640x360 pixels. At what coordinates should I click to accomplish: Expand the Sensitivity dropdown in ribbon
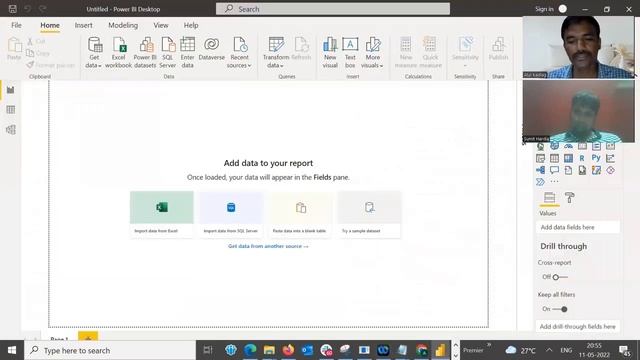[x=465, y=65]
